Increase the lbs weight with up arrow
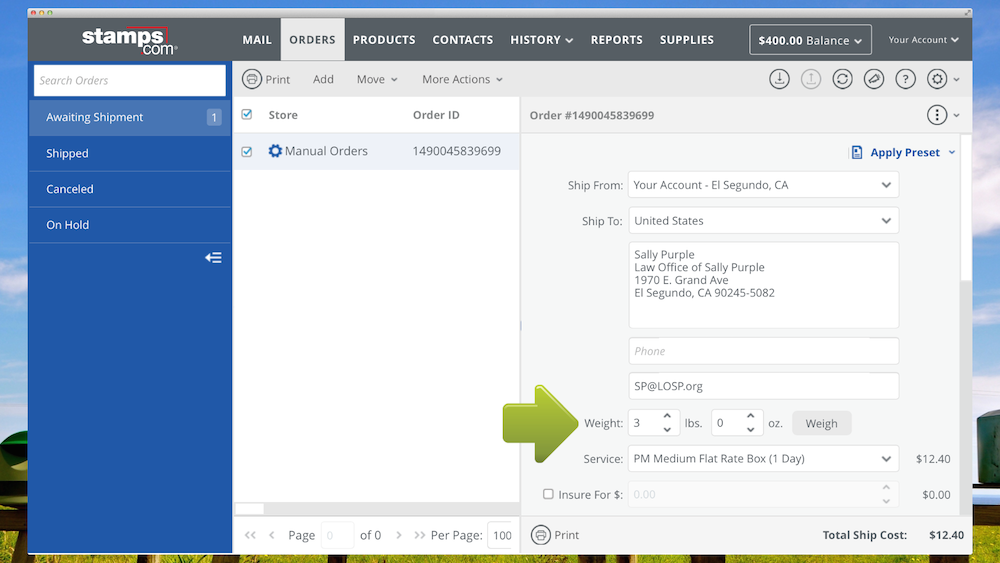 (667, 416)
